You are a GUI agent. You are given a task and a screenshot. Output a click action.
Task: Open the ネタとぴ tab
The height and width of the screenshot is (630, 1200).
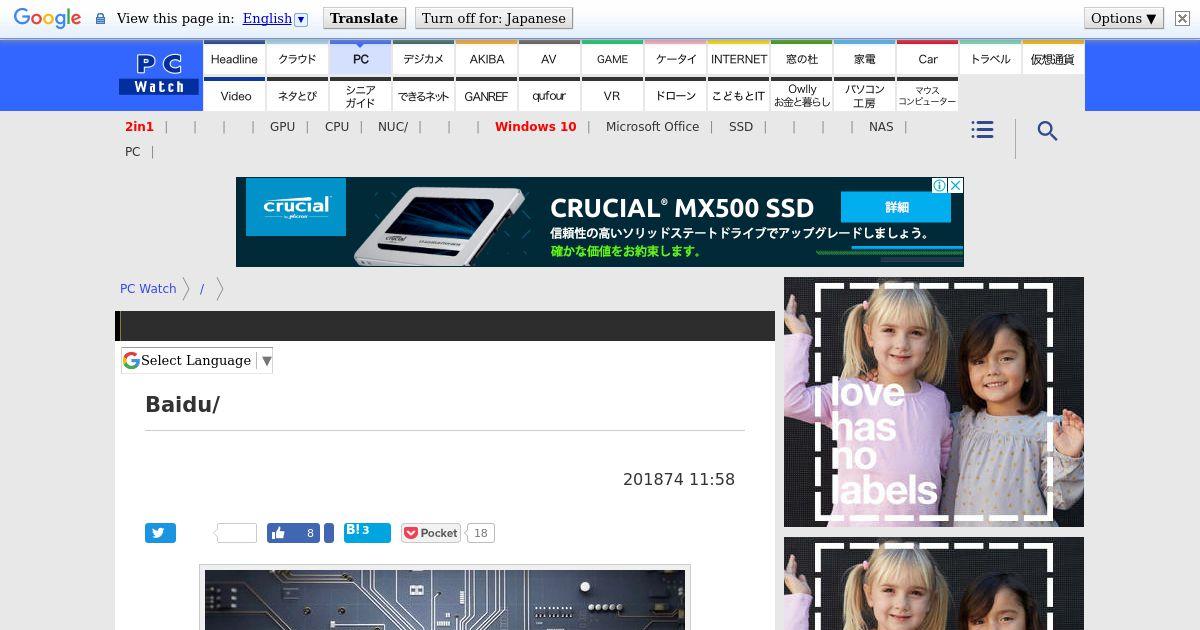tap(297, 95)
